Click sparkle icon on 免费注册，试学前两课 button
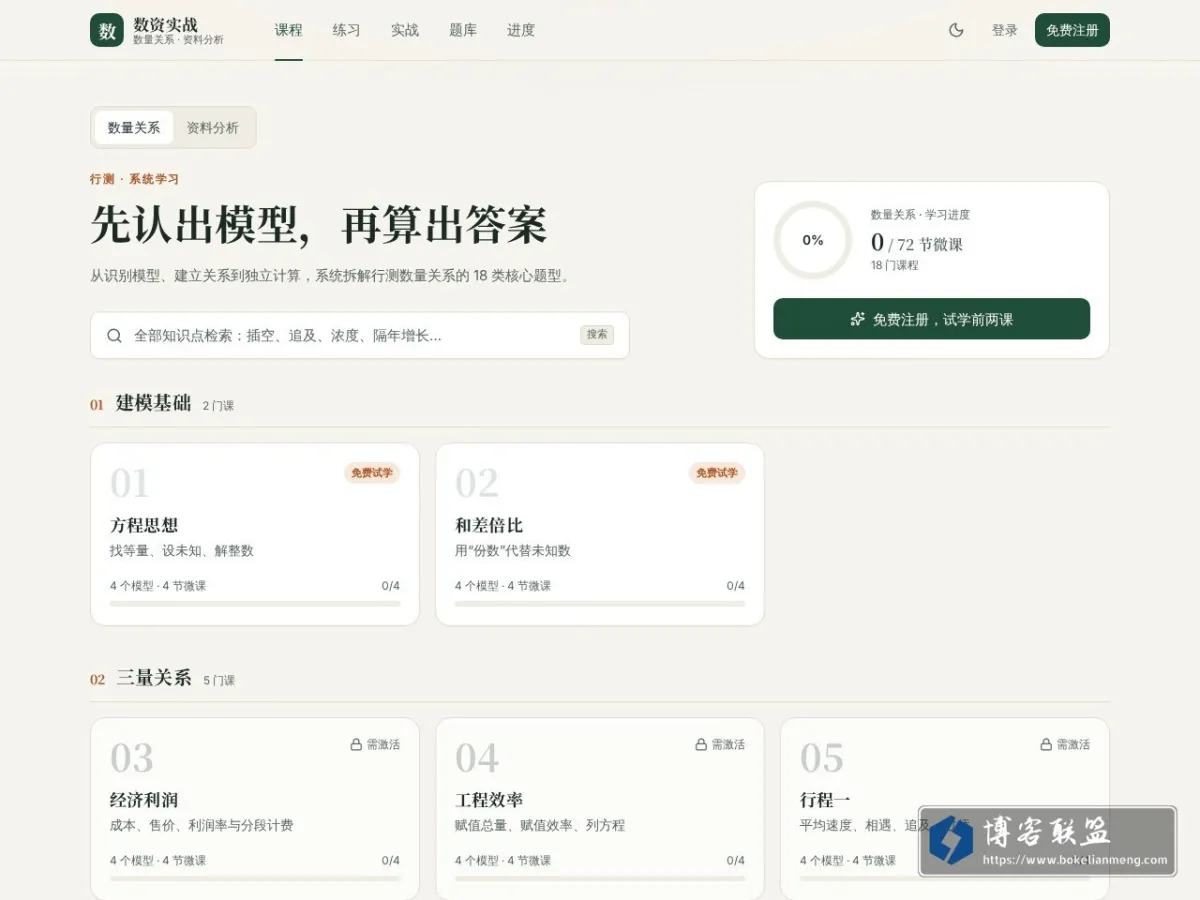Screen dimensions: 1200x900 click(x=857, y=319)
